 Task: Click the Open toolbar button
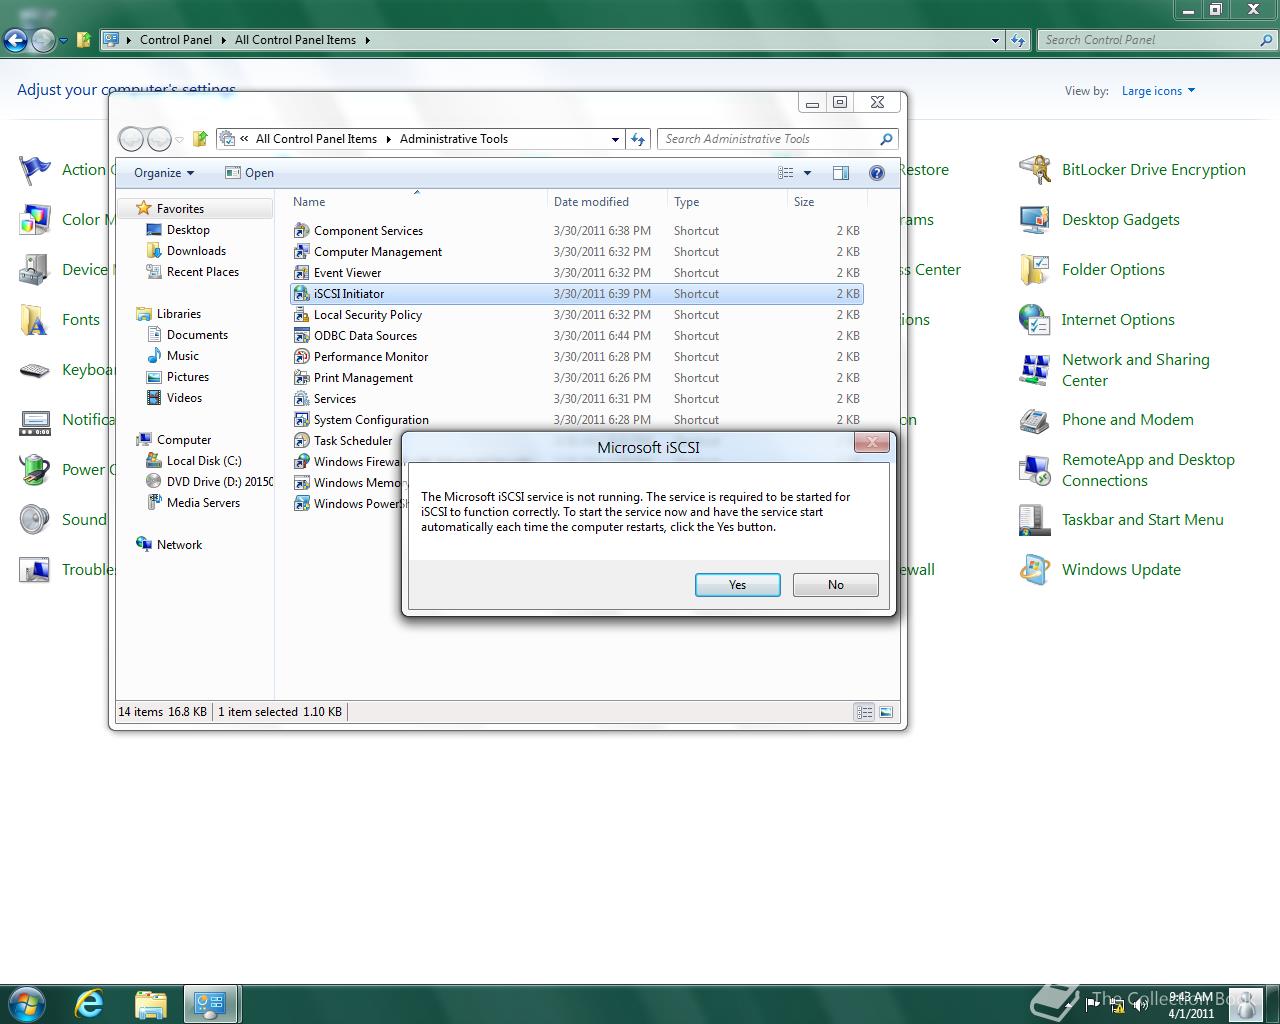[x=249, y=173]
